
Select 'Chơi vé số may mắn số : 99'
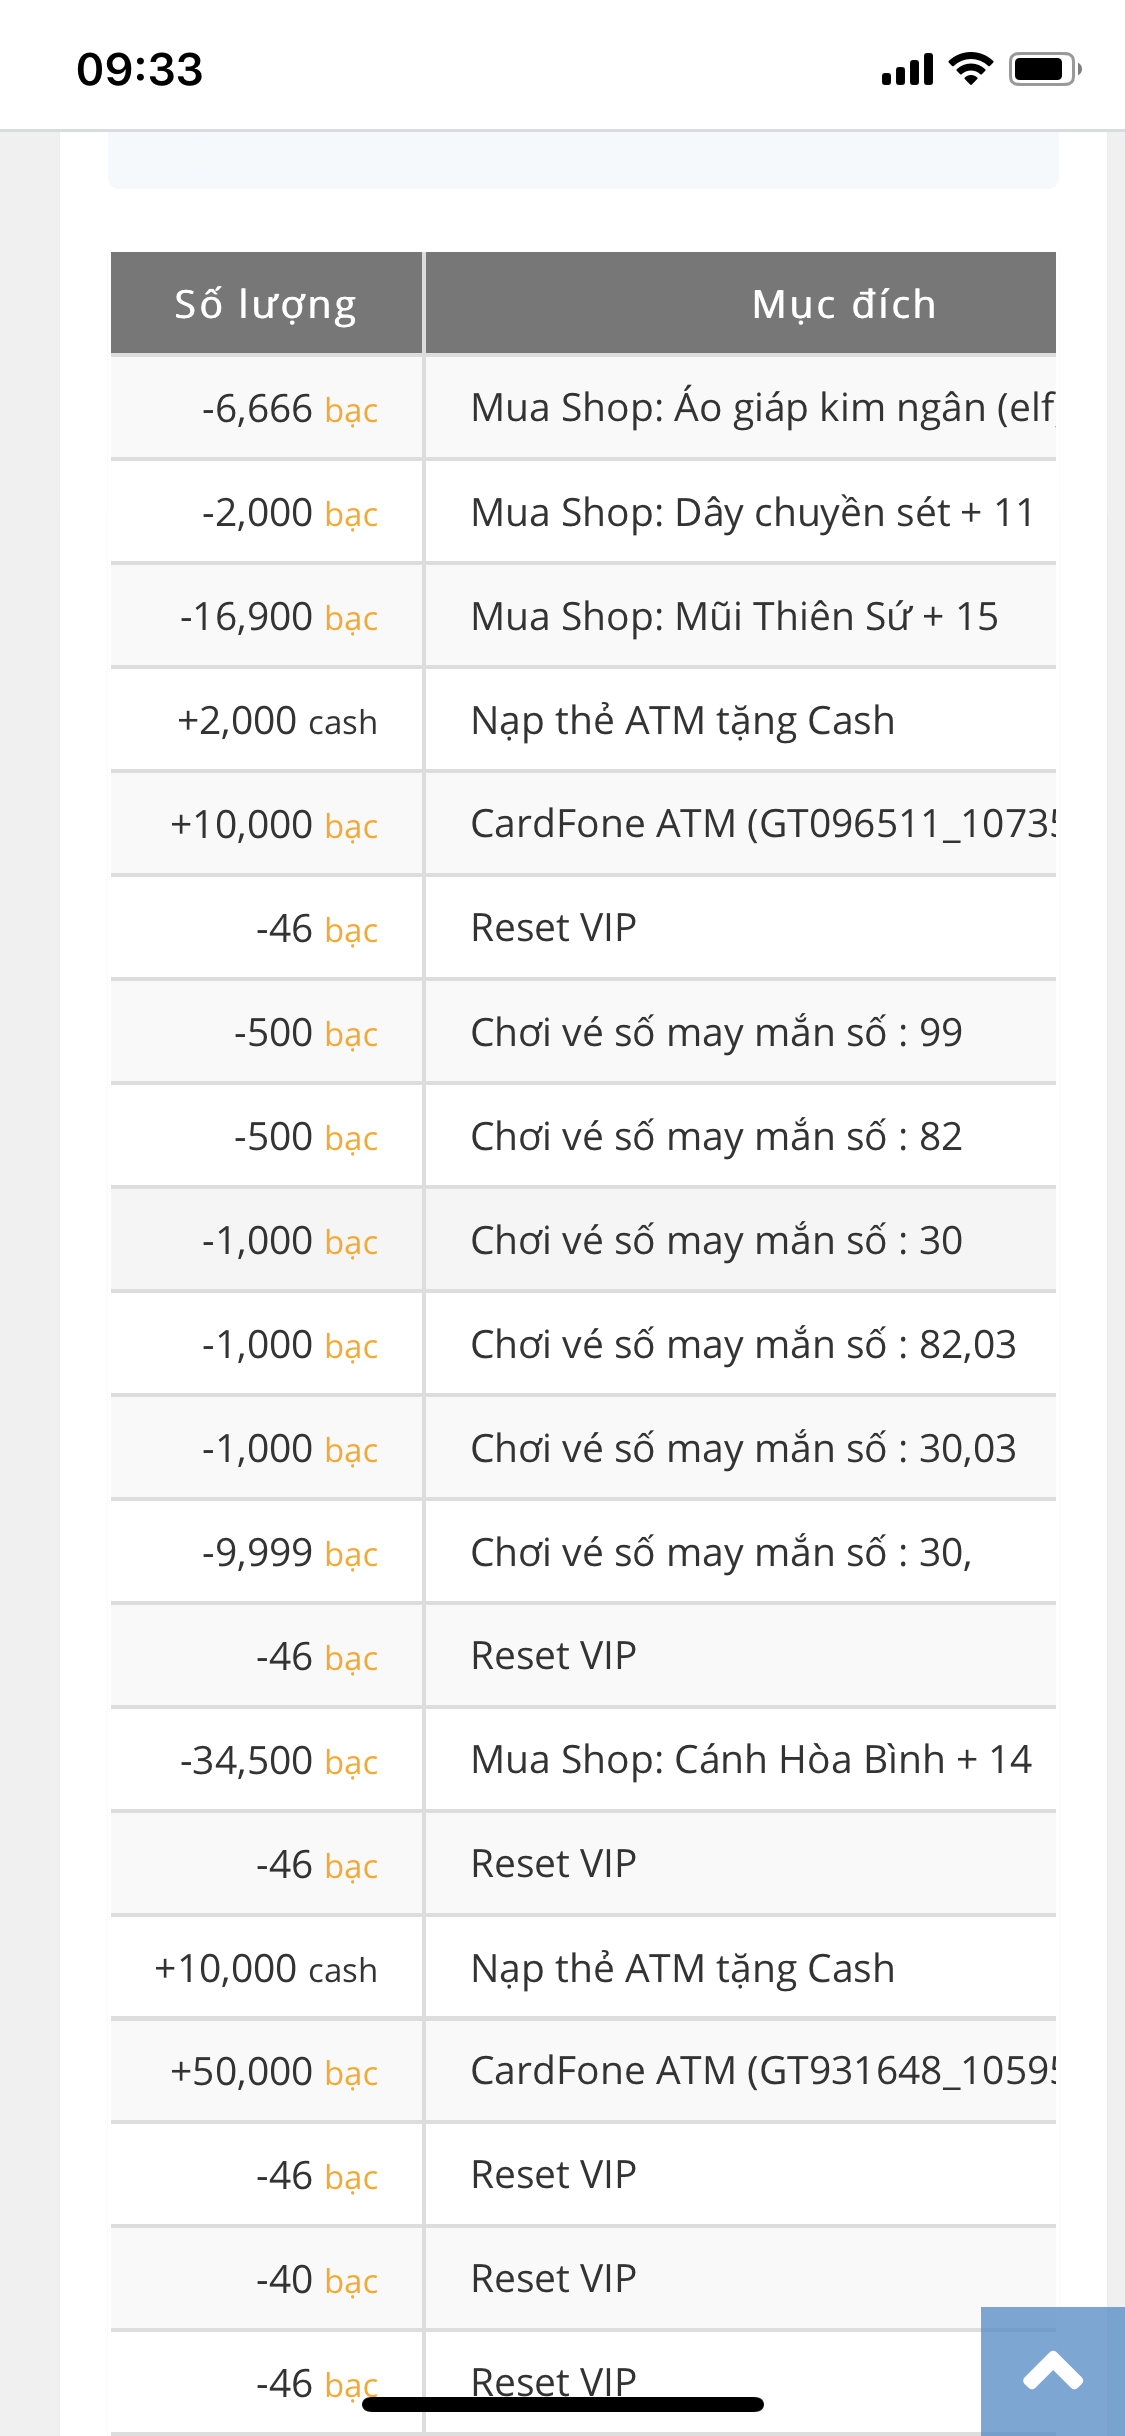coord(716,1032)
